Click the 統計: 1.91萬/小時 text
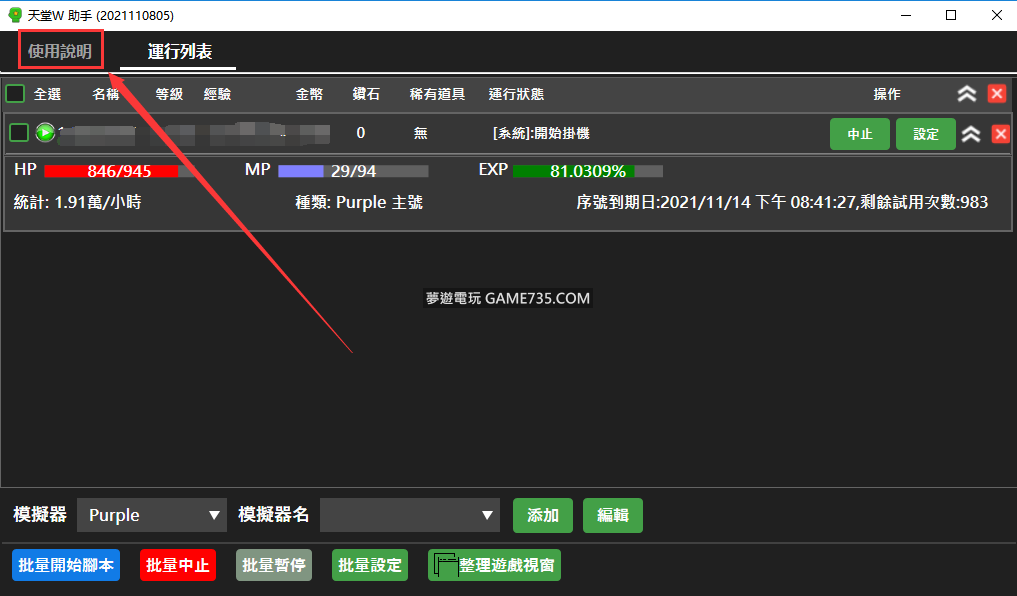The height and width of the screenshot is (596, 1017). tap(78, 202)
